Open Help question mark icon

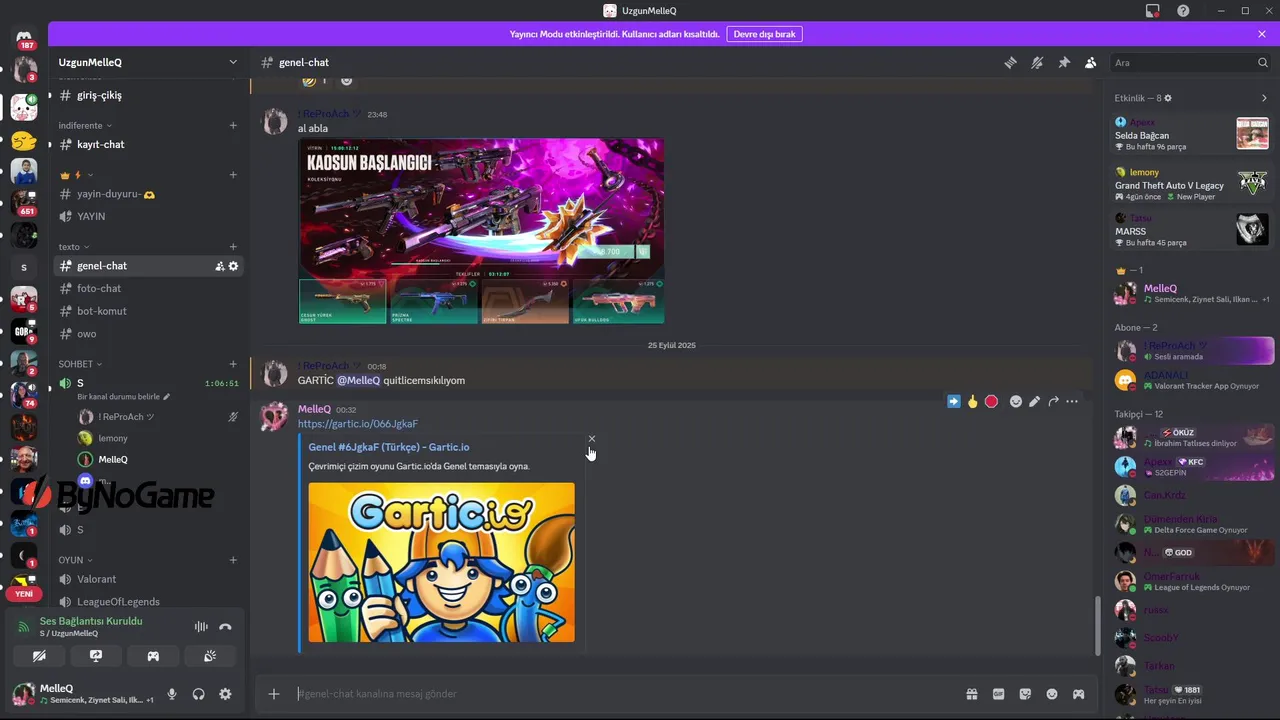[1184, 11]
